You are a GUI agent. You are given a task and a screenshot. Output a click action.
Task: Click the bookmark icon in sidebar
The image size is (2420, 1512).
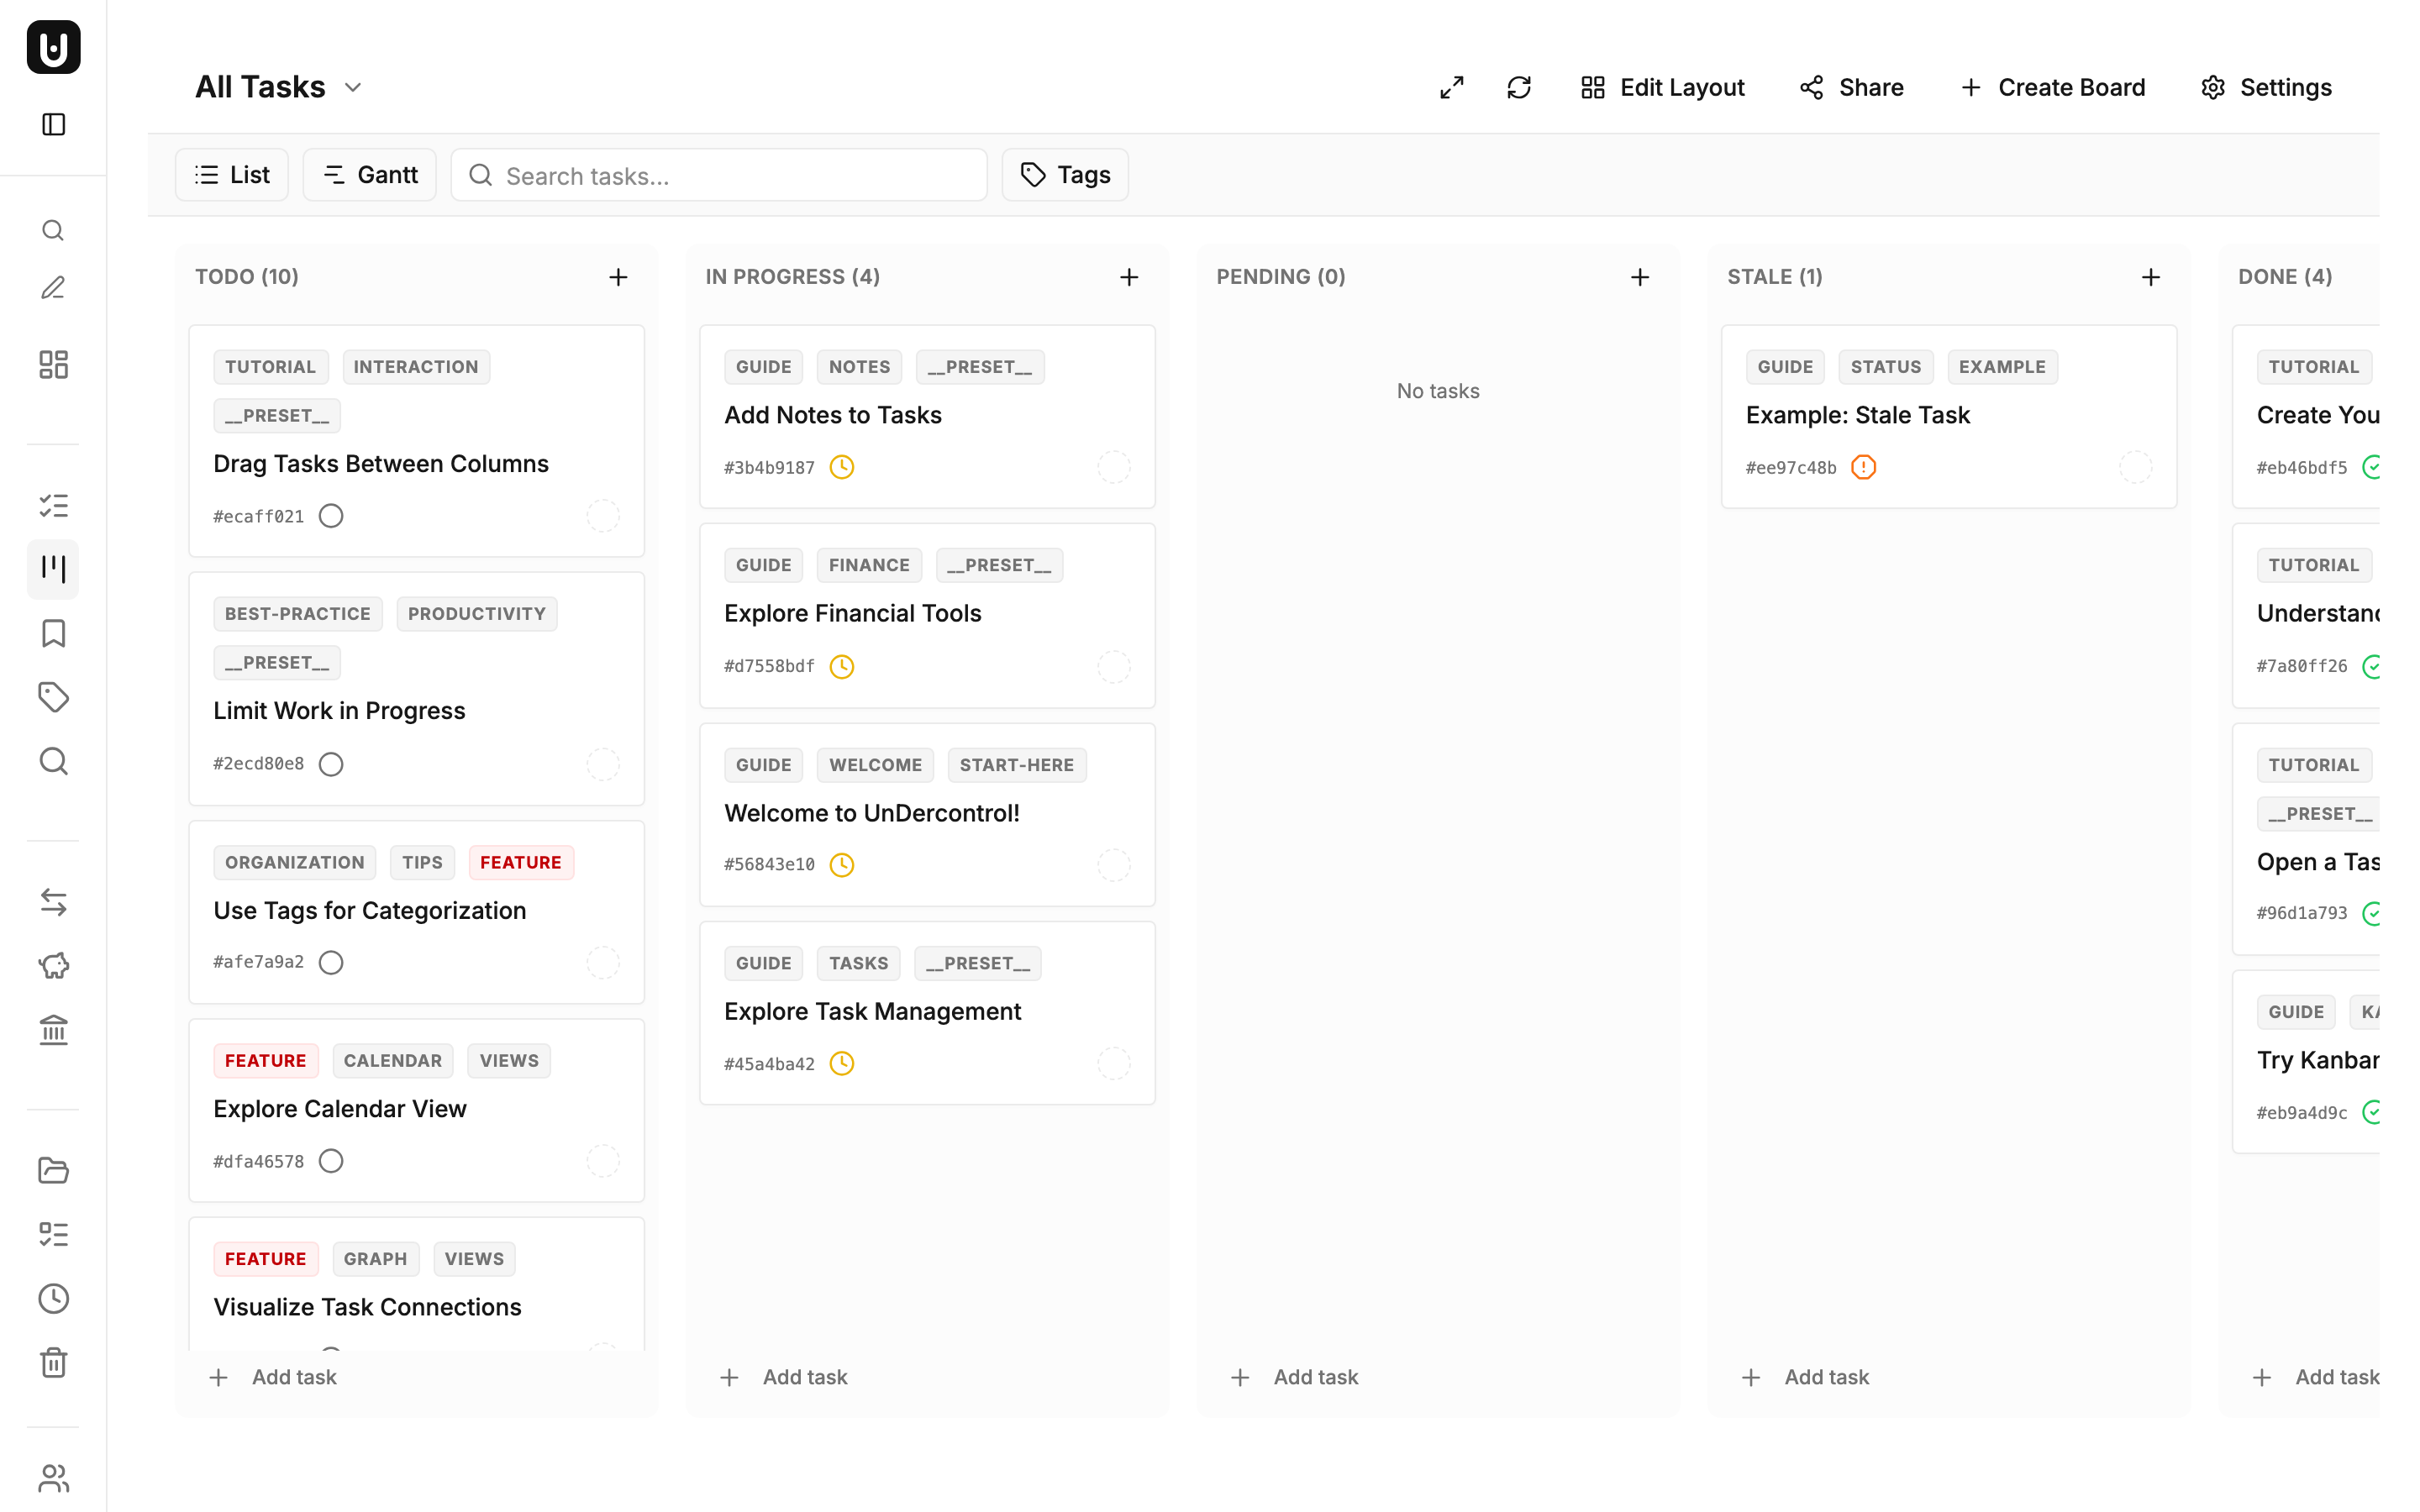pos(52,633)
